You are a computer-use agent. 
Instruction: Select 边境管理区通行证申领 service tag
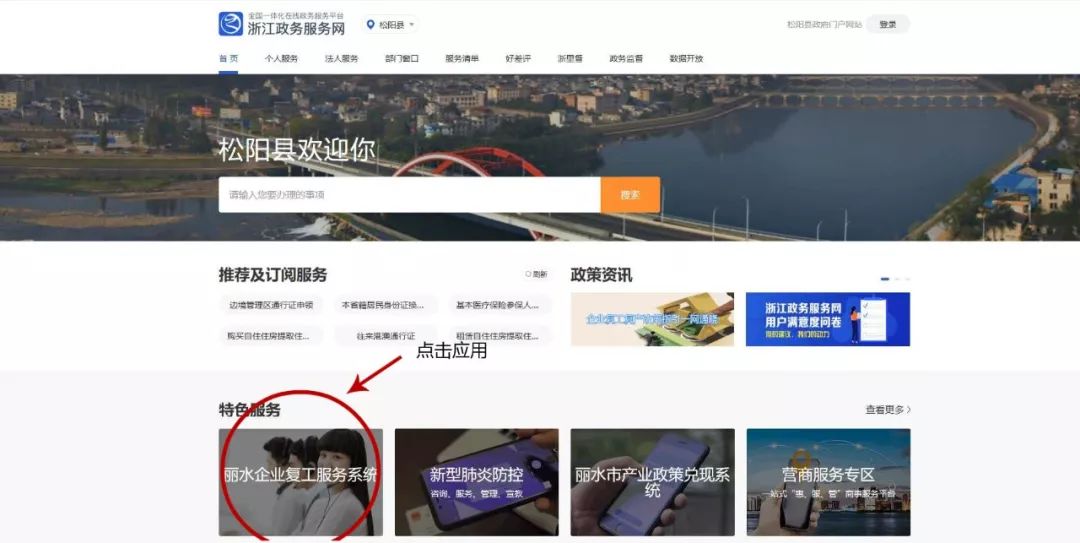click(x=271, y=305)
